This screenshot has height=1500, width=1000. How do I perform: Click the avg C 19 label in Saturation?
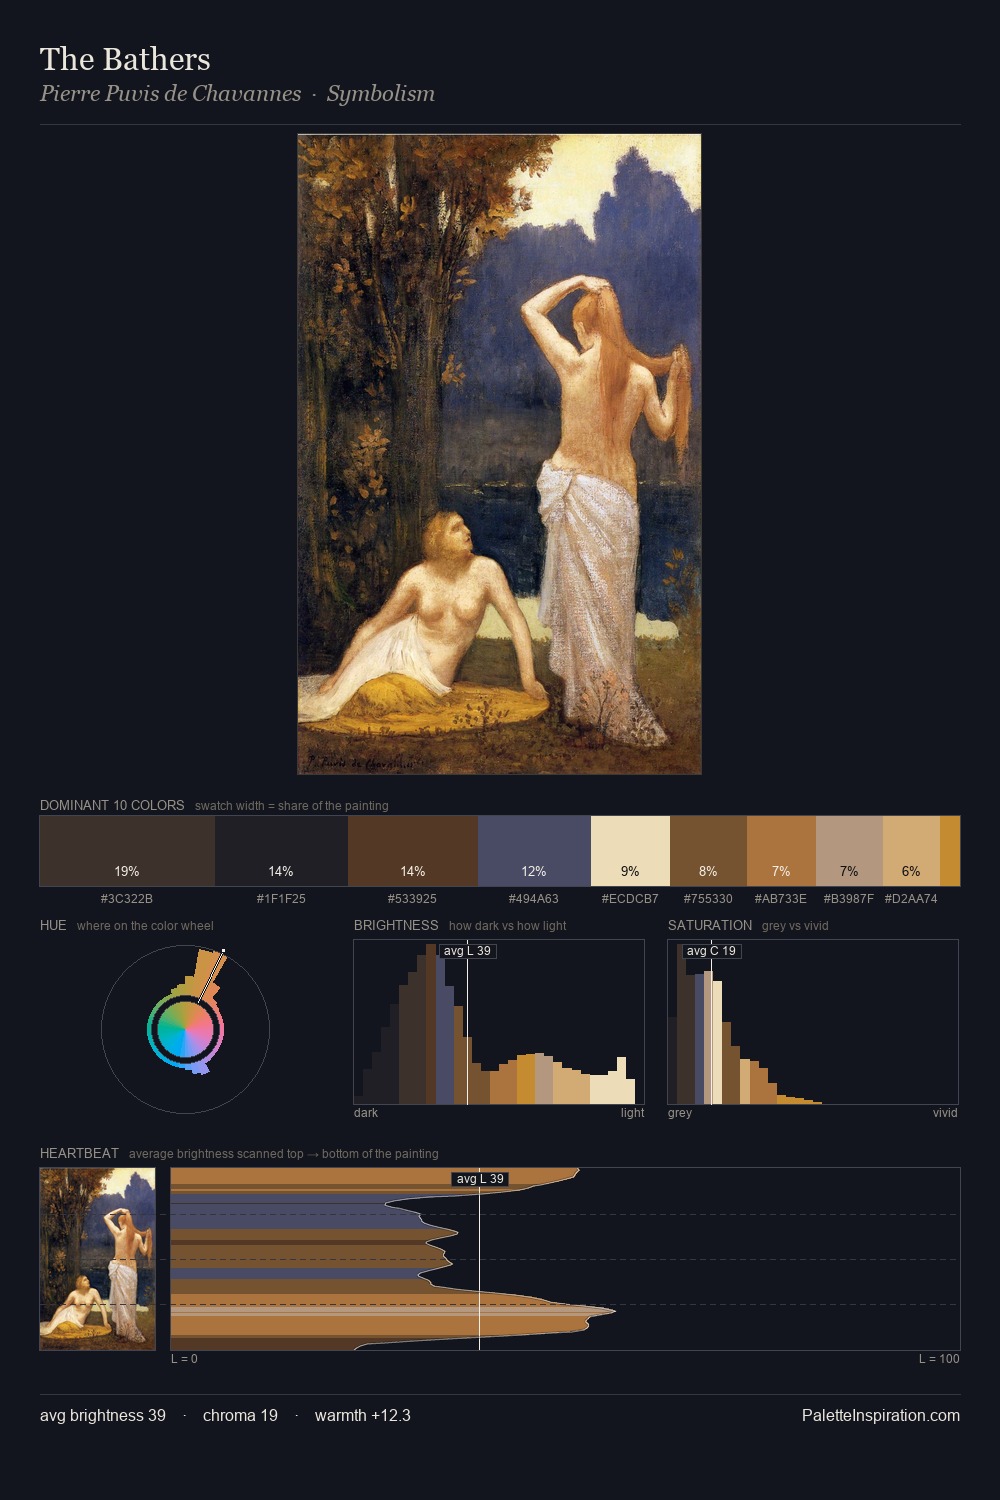pos(711,951)
